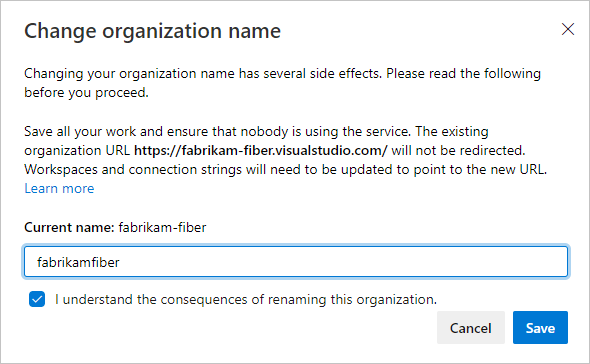Click the current name value fabrikam-fiber
The width and height of the screenshot is (590, 364).
tap(162, 227)
